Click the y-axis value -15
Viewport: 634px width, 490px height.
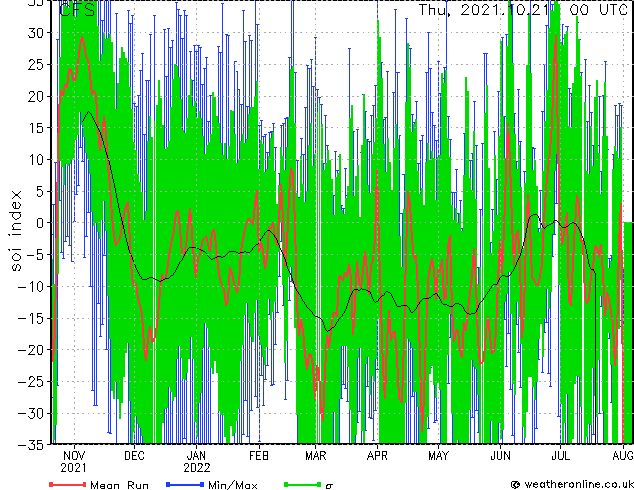[x=32, y=318]
